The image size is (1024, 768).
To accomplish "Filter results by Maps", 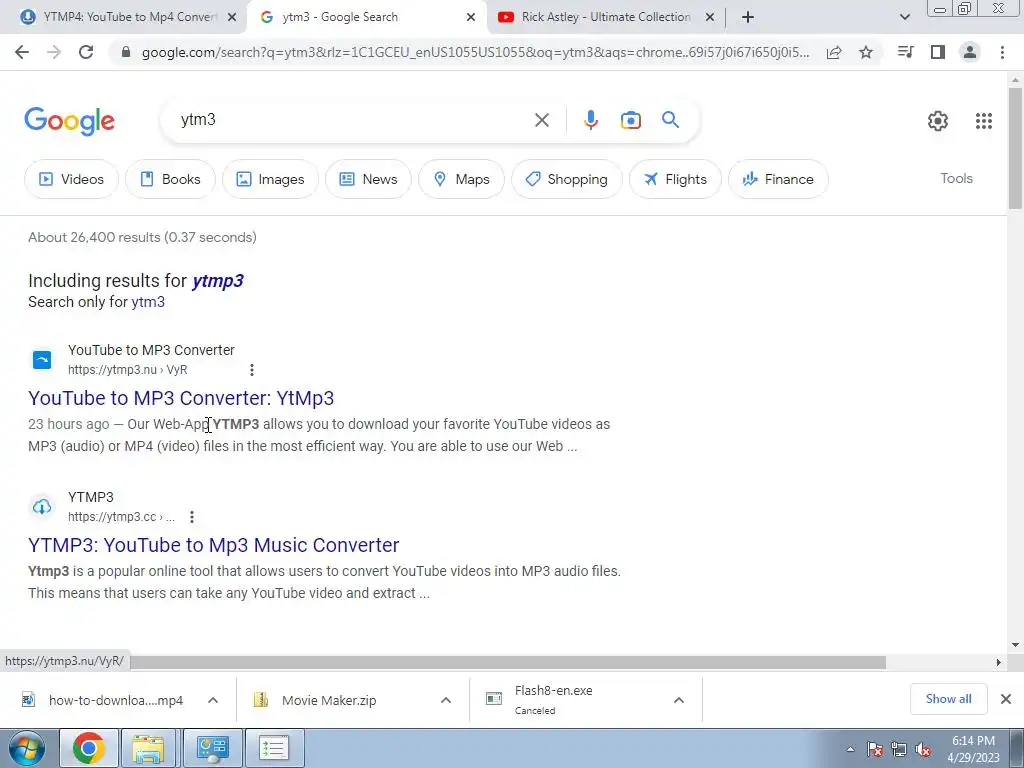I will 461,179.
